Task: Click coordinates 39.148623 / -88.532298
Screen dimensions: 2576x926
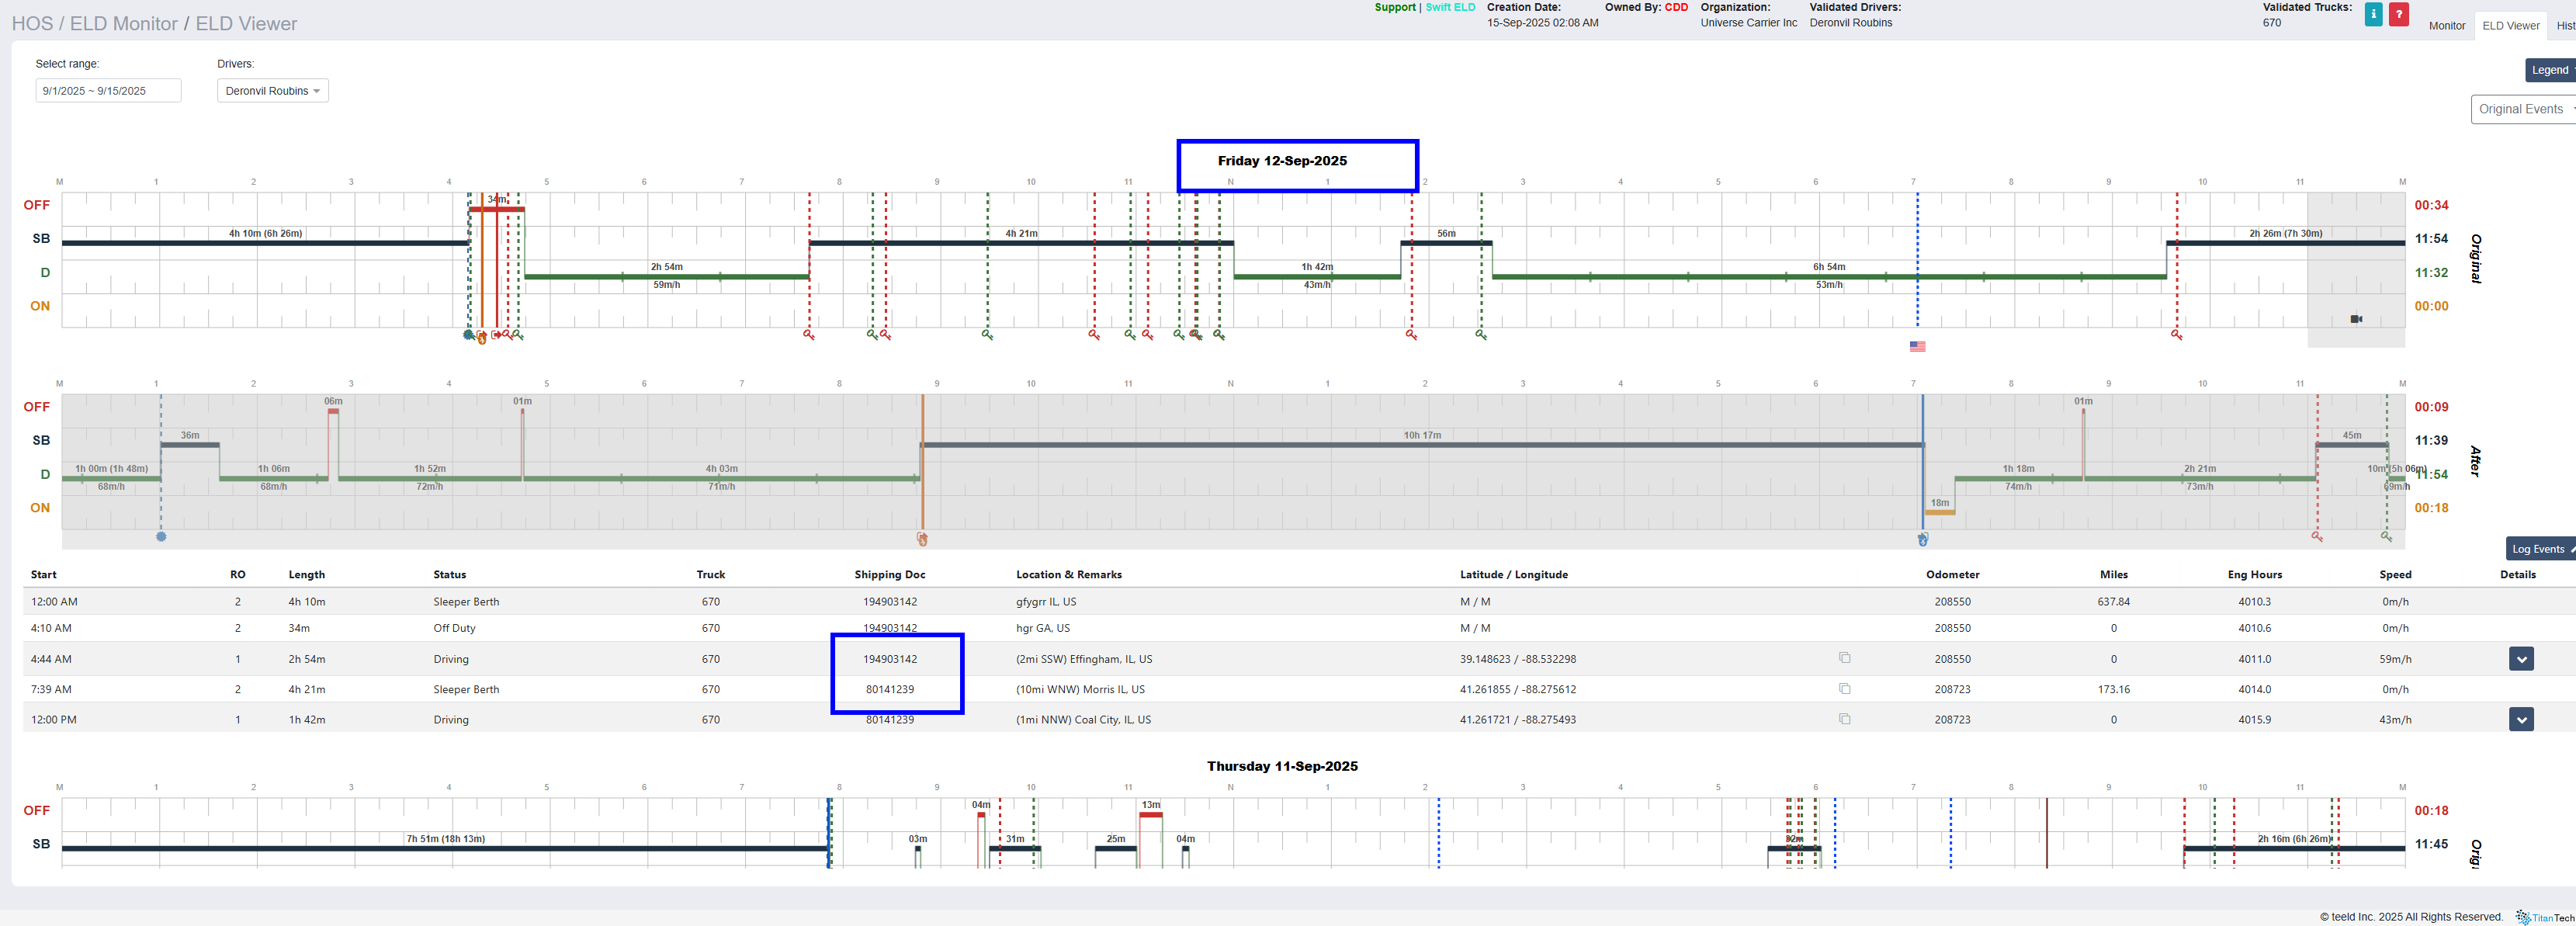Action: pyautogui.click(x=1518, y=659)
